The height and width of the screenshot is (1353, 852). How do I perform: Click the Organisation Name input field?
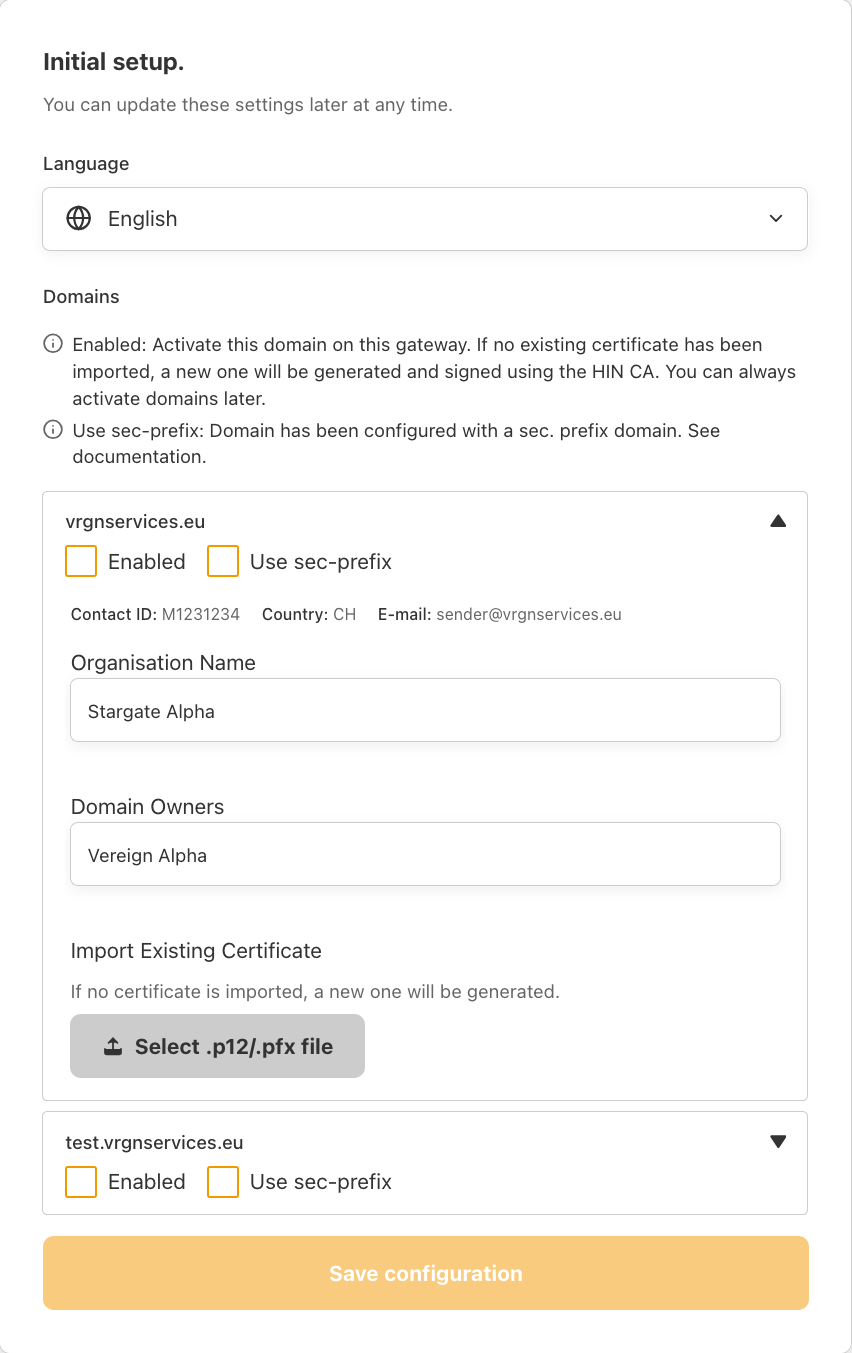[x=425, y=711]
